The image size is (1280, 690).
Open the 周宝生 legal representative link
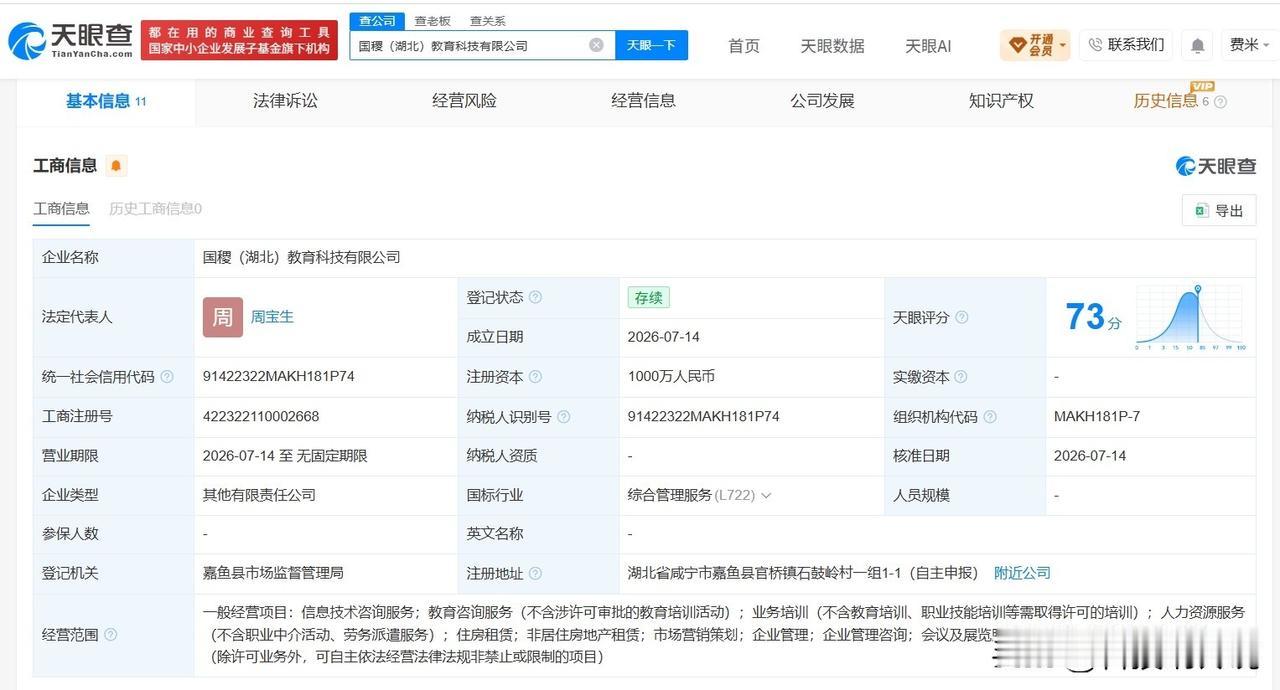(272, 317)
